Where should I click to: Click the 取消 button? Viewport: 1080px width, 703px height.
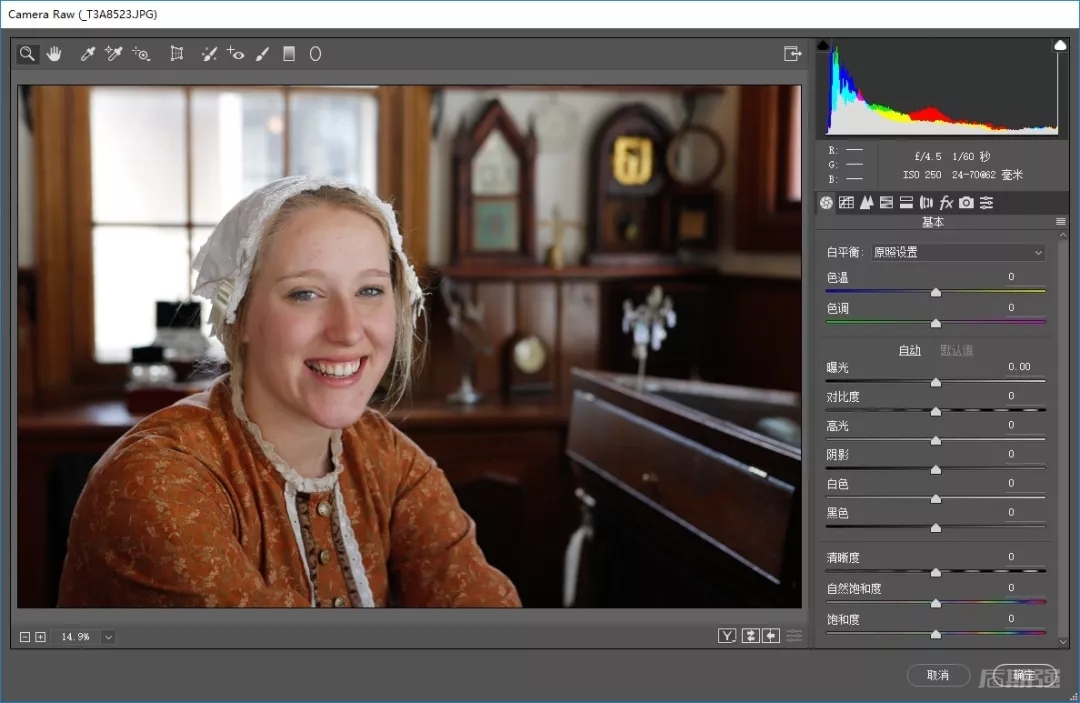pyautogui.click(x=937, y=675)
